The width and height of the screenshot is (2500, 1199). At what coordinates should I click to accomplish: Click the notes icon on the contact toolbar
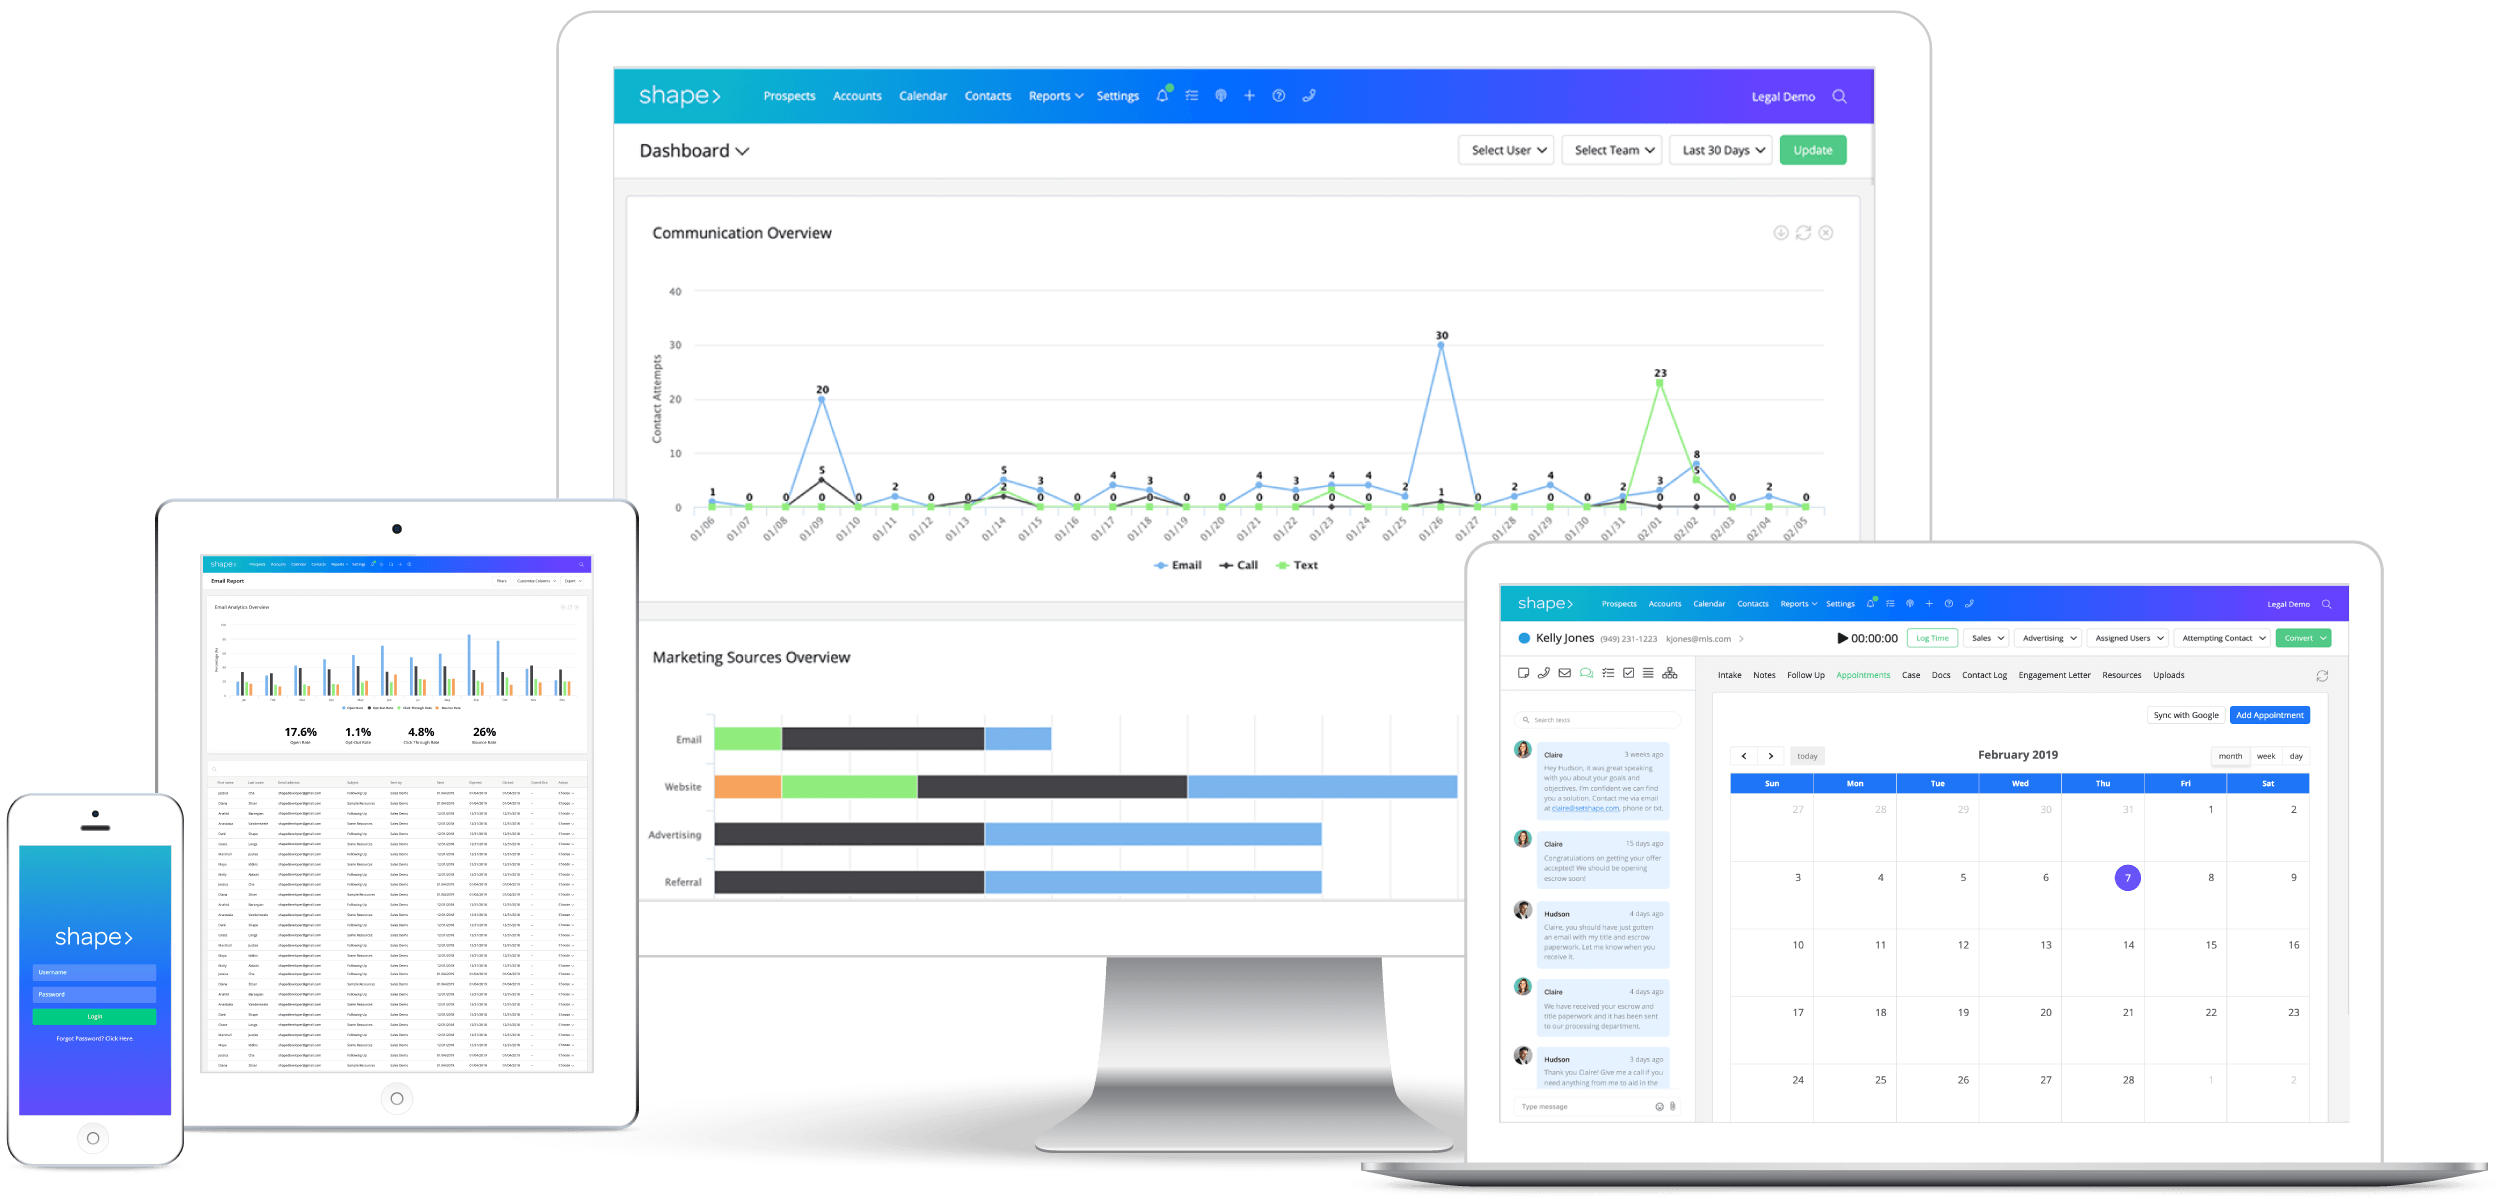click(1523, 673)
